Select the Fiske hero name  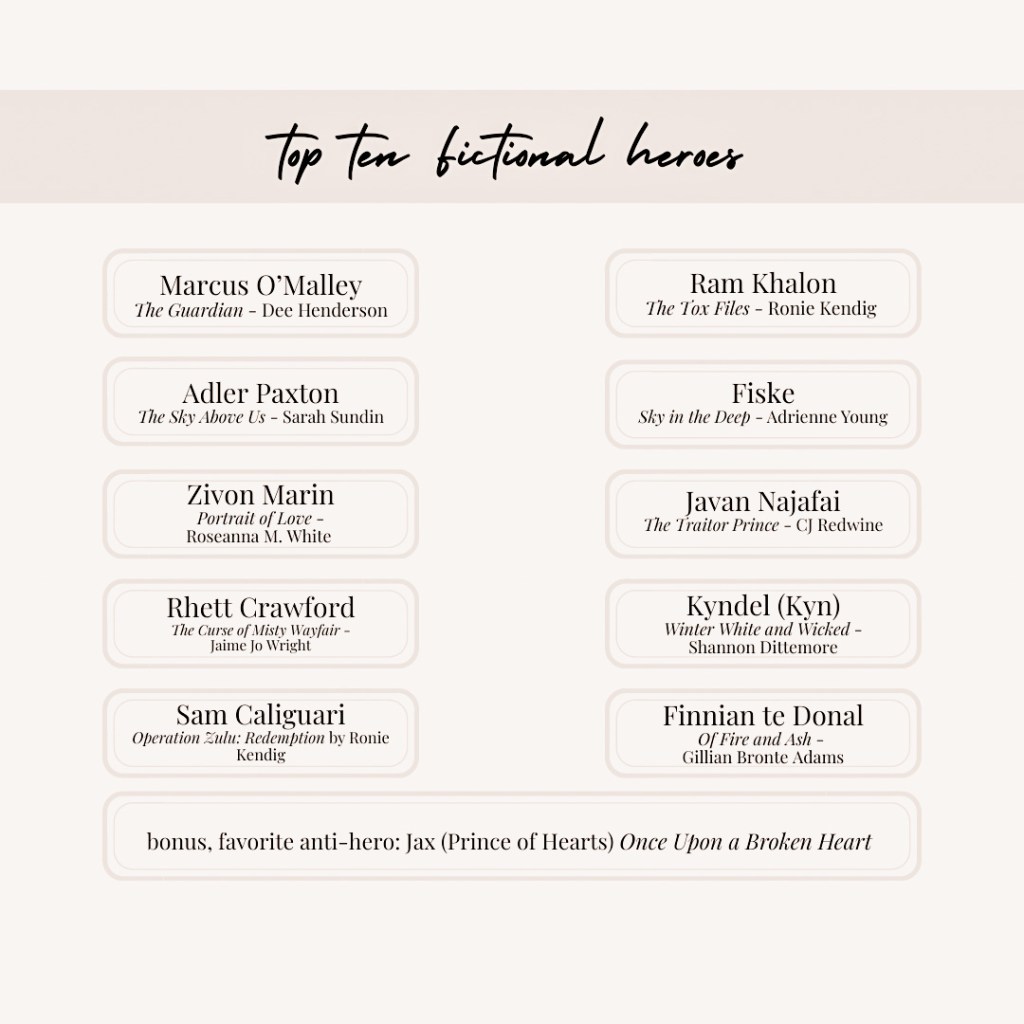click(763, 393)
